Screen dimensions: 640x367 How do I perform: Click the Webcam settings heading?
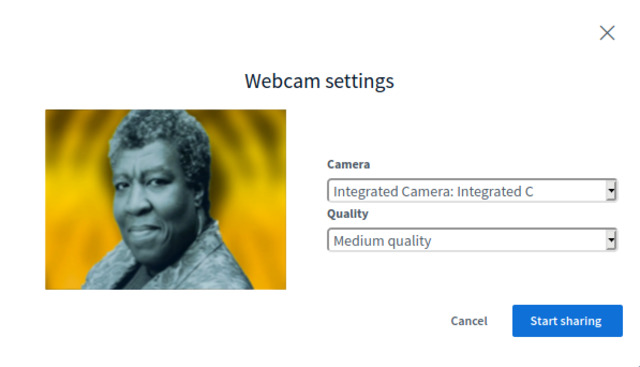tap(319, 81)
